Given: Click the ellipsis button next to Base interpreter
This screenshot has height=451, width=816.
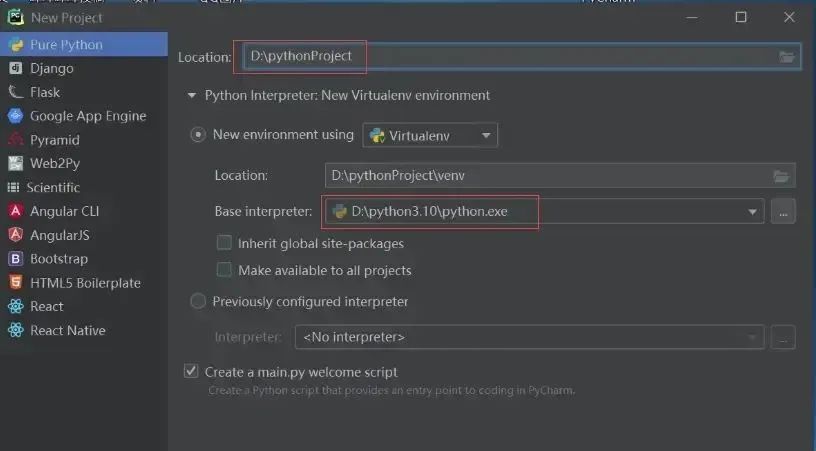Looking at the screenshot, I should (783, 211).
